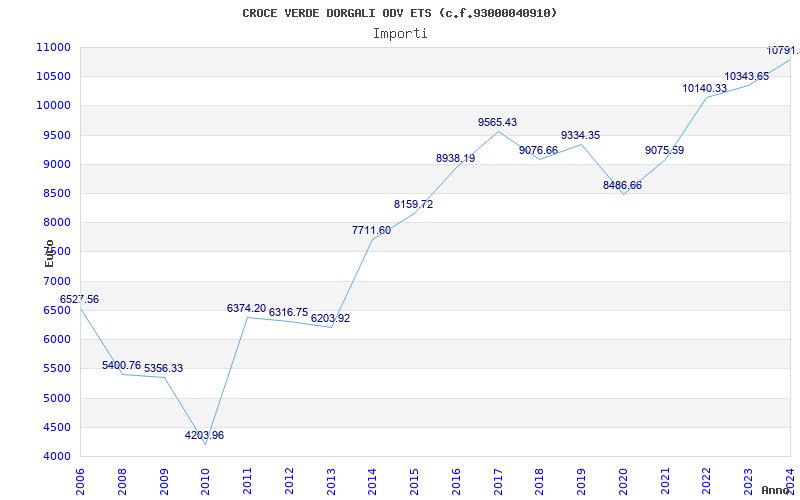
Task: Click the data label 5400.76
Action: (x=121, y=365)
